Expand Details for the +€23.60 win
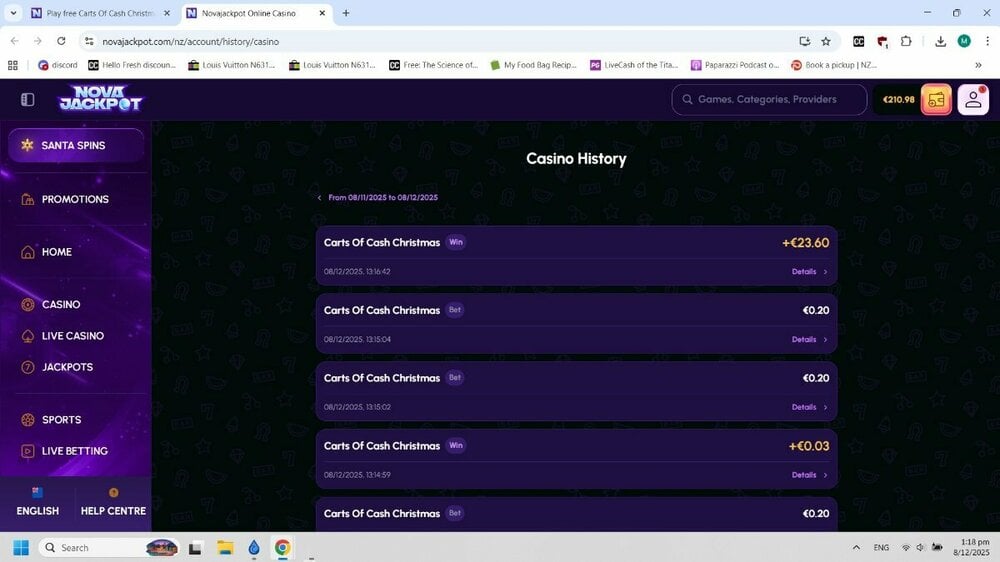 pyautogui.click(x=809, y=272)
